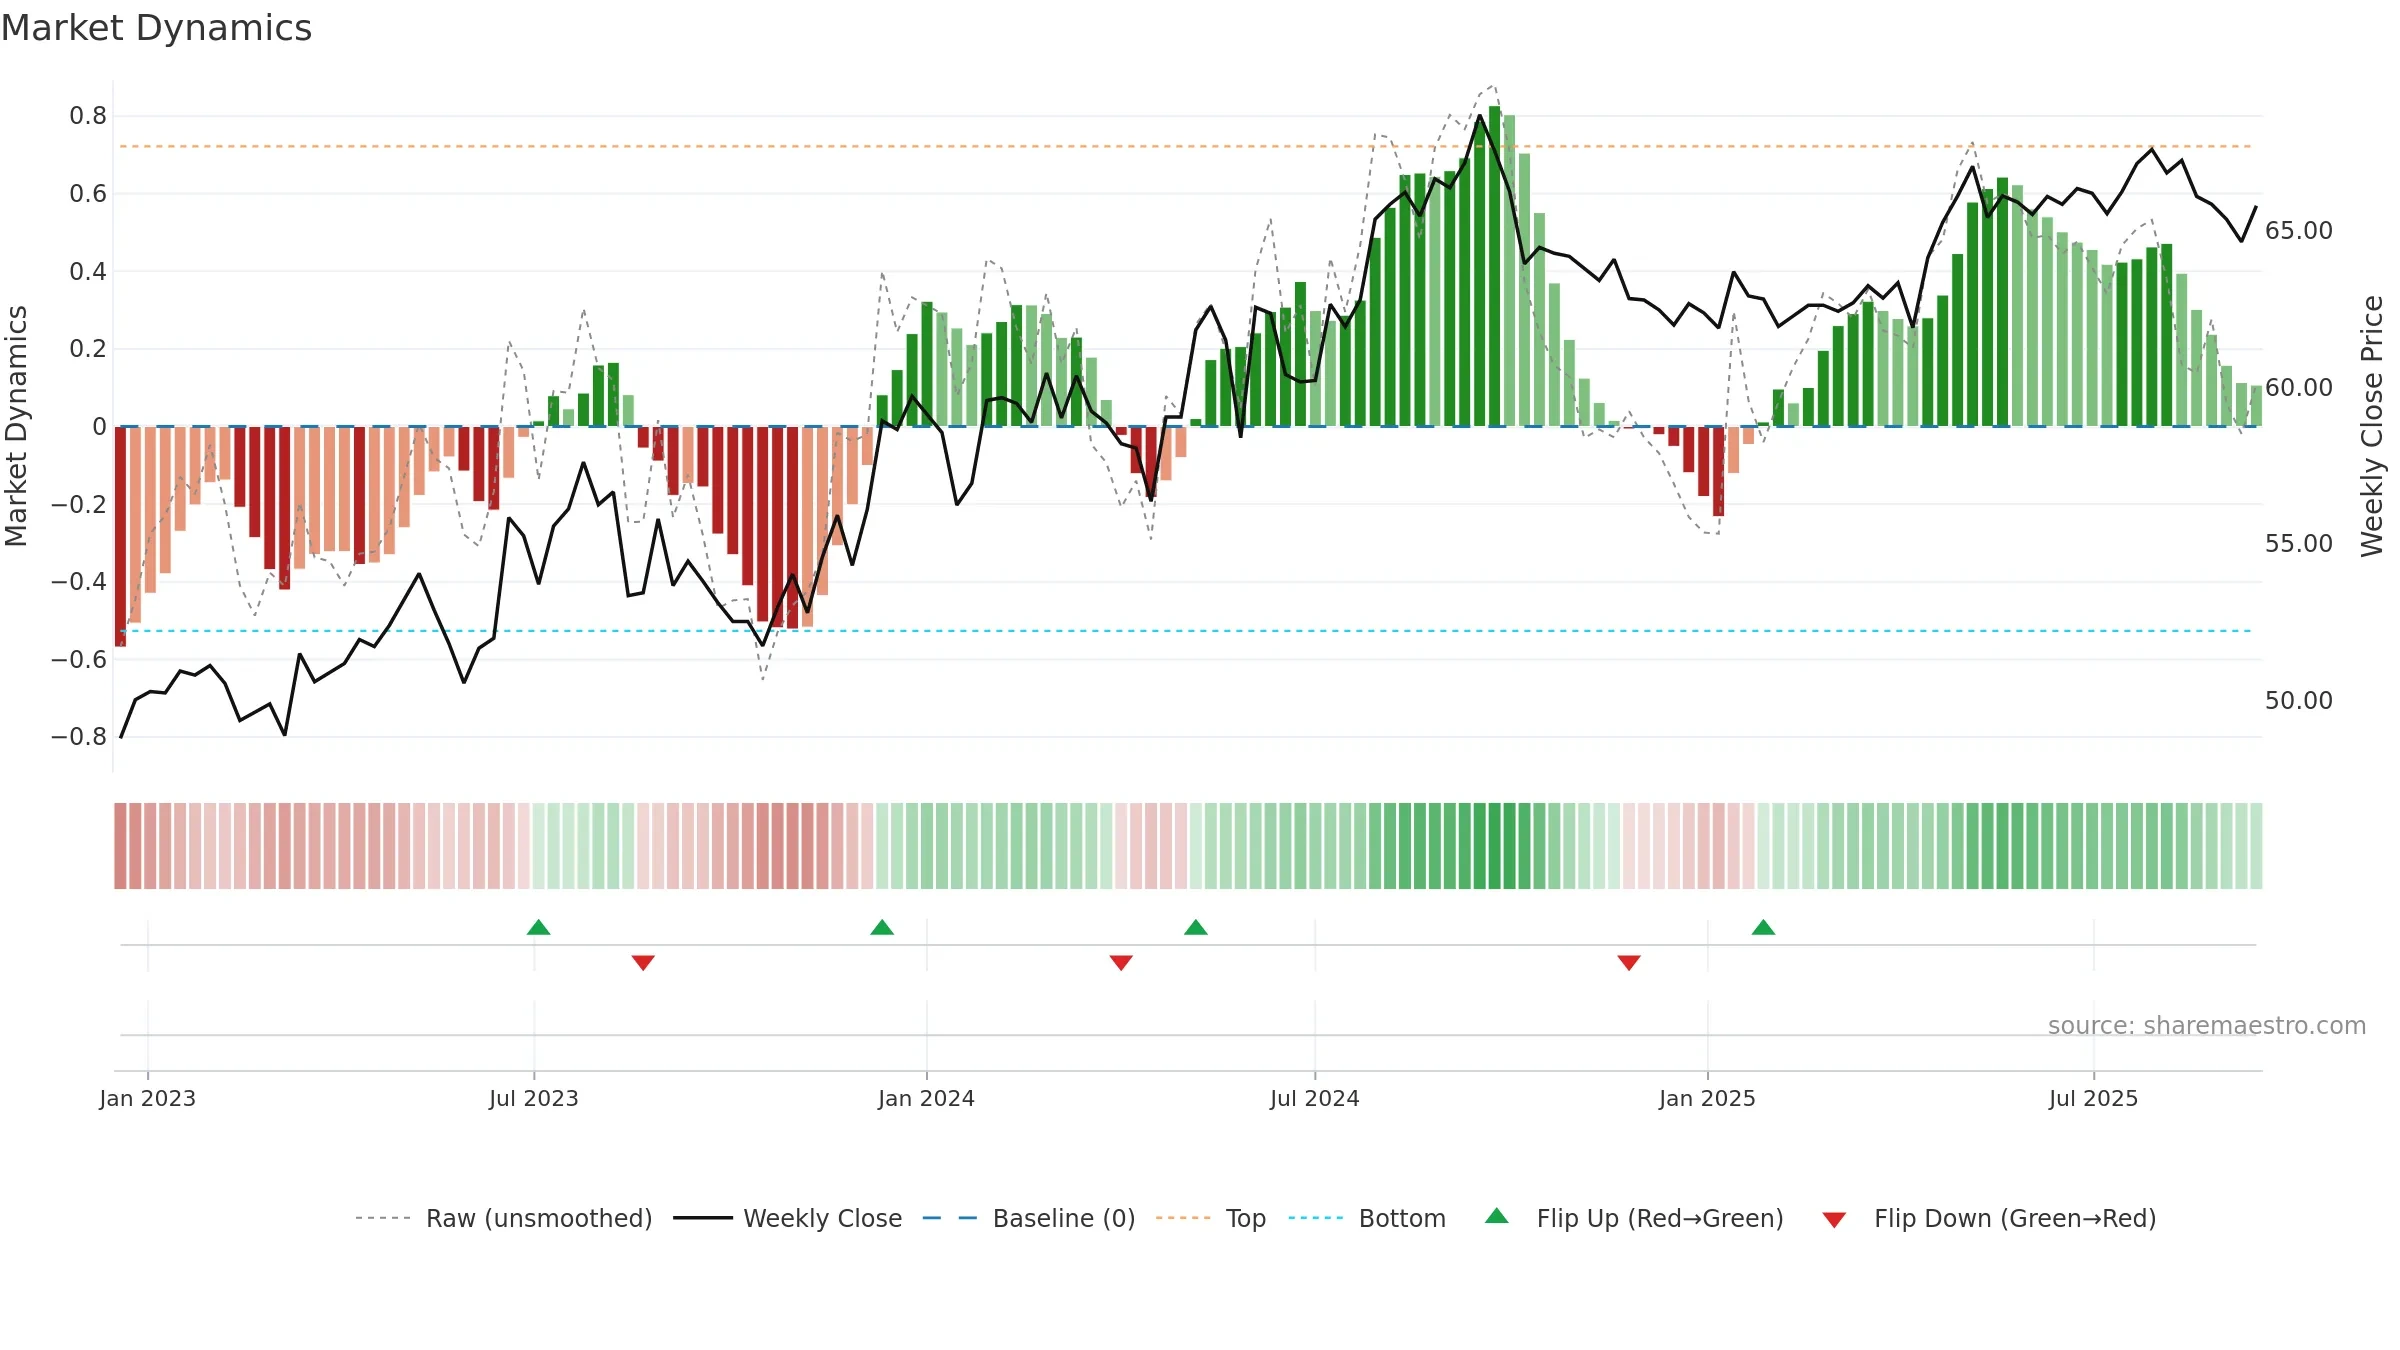Image resolution: width=2400 pixels, height=1350 pixels.
Task: Click the 60.00 price axis label
Action: point(2299,388)
